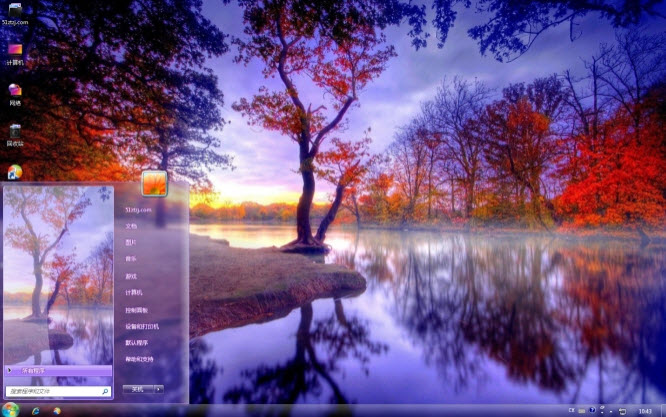Image resolution: width=666 pixels, height=417 pixels.
Task: Click the keyboard icon in the system tray
Action: click(x=581, y=411)
